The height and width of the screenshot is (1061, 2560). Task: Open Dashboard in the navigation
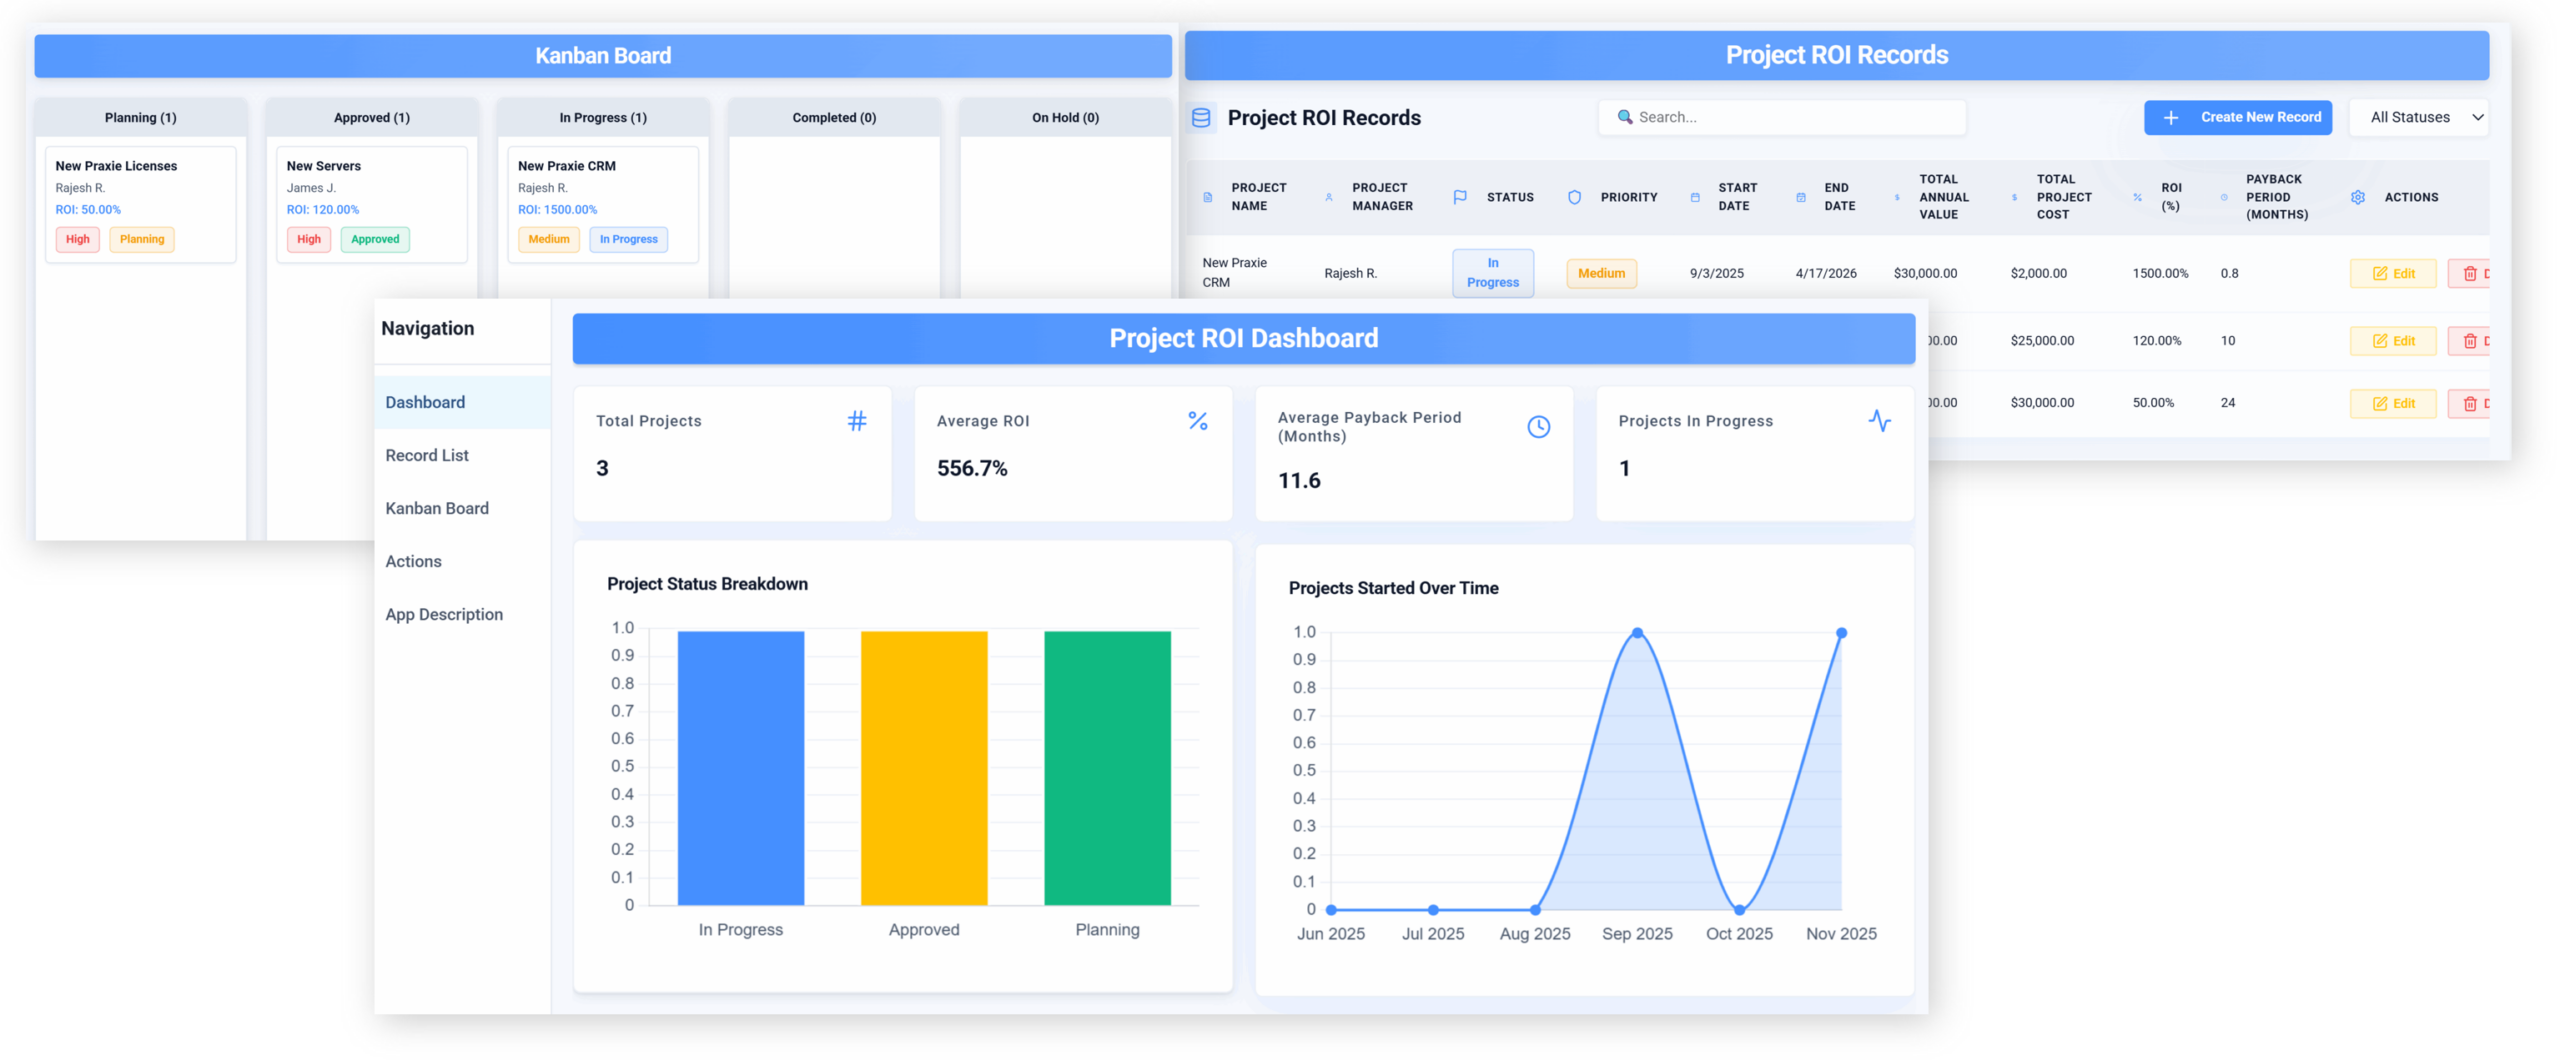point(462,403)
